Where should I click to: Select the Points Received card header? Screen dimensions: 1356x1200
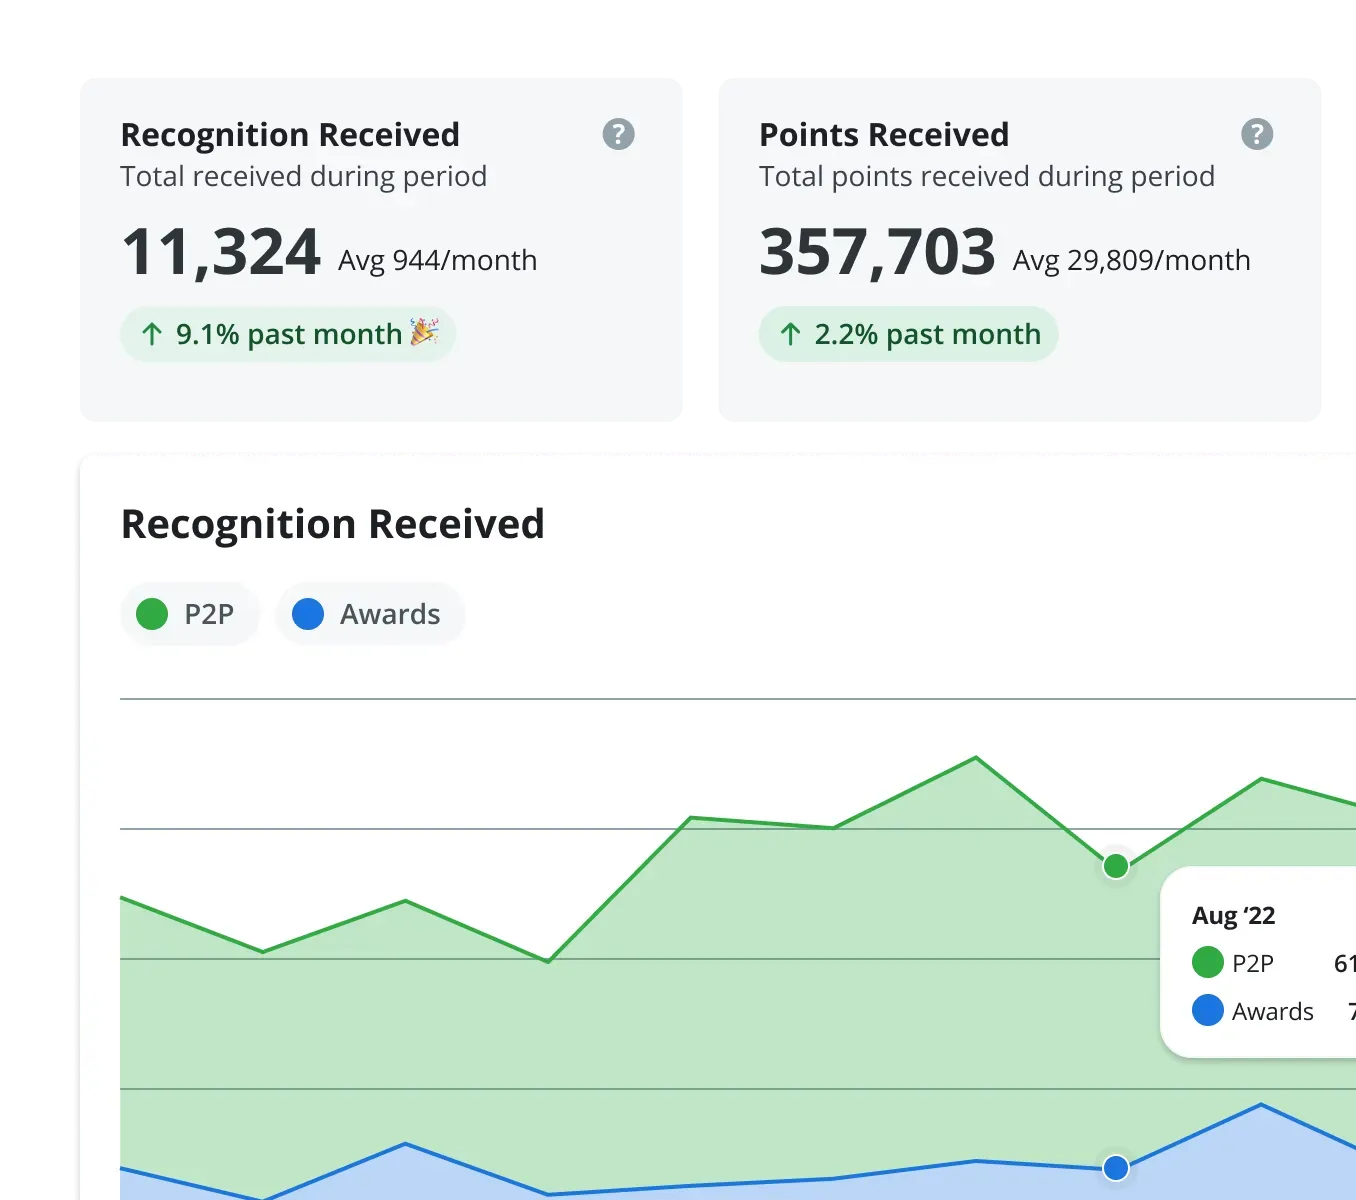coord(883,133)
